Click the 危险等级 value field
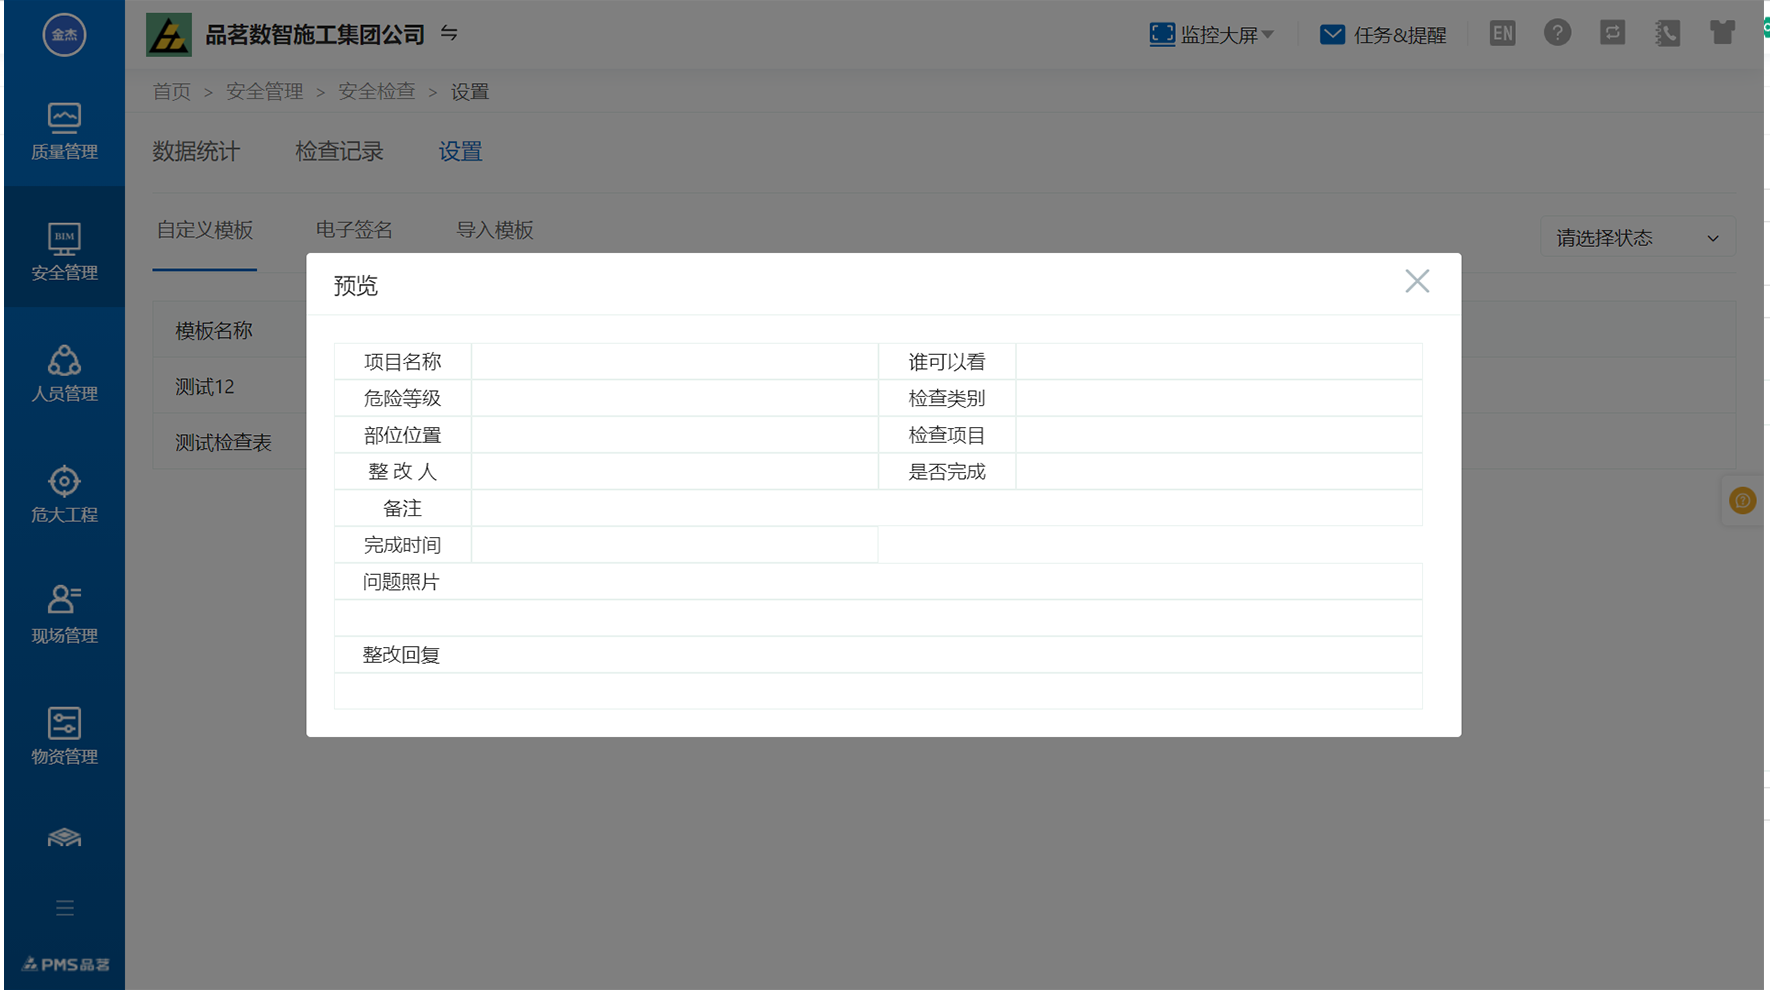 point(674,398)
